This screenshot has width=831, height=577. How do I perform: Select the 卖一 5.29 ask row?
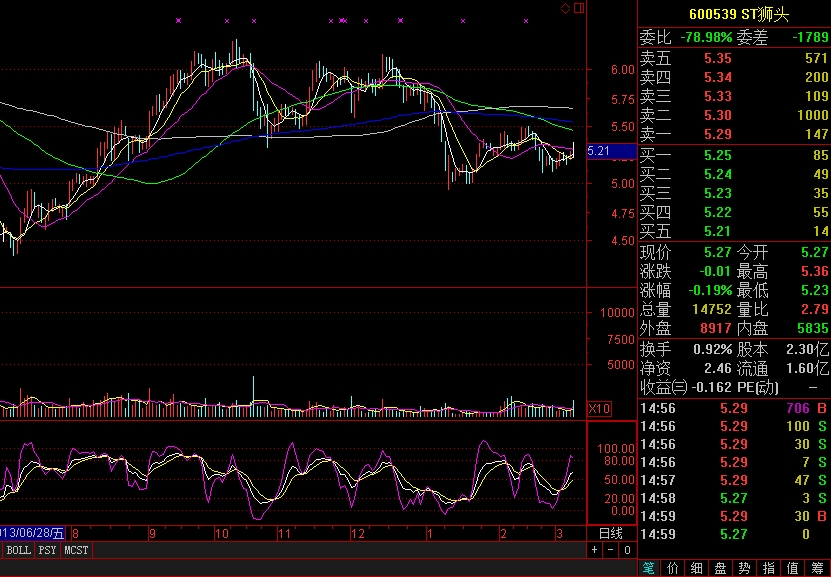734,134
